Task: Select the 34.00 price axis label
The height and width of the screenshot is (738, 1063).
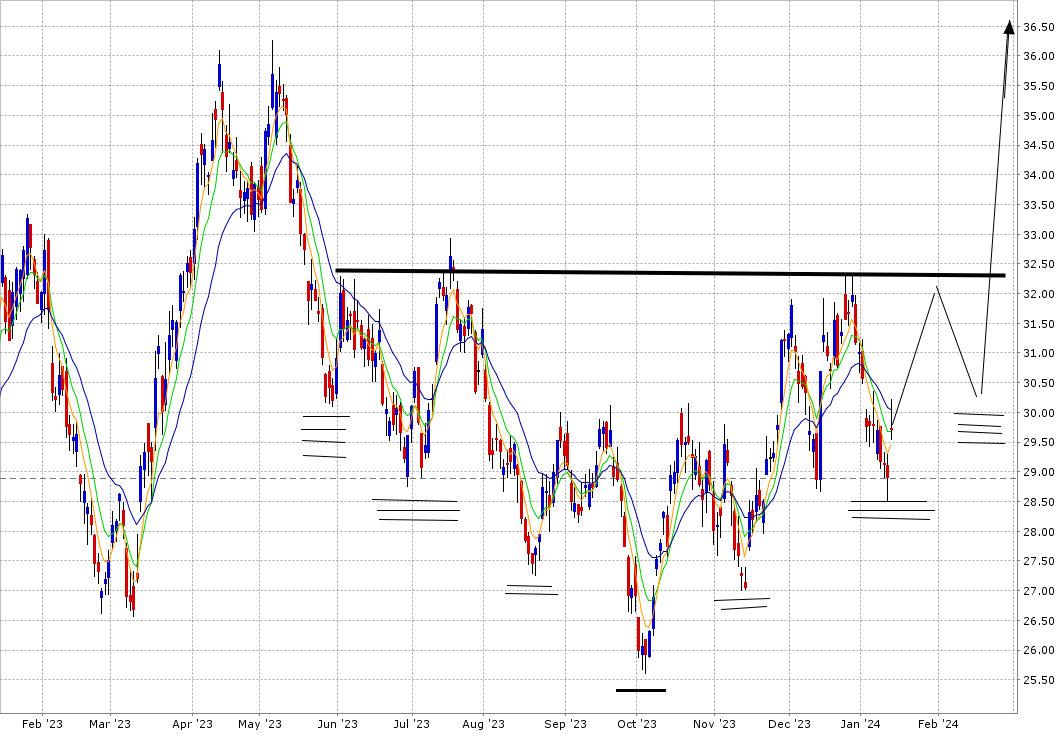Action: 1039,175
